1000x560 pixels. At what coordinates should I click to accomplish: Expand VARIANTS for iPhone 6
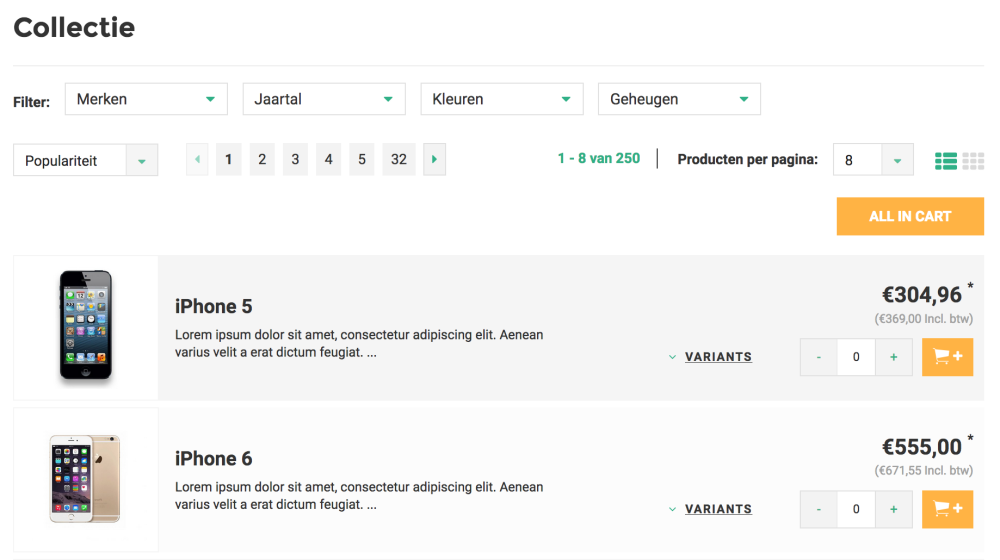click(710, 509)
